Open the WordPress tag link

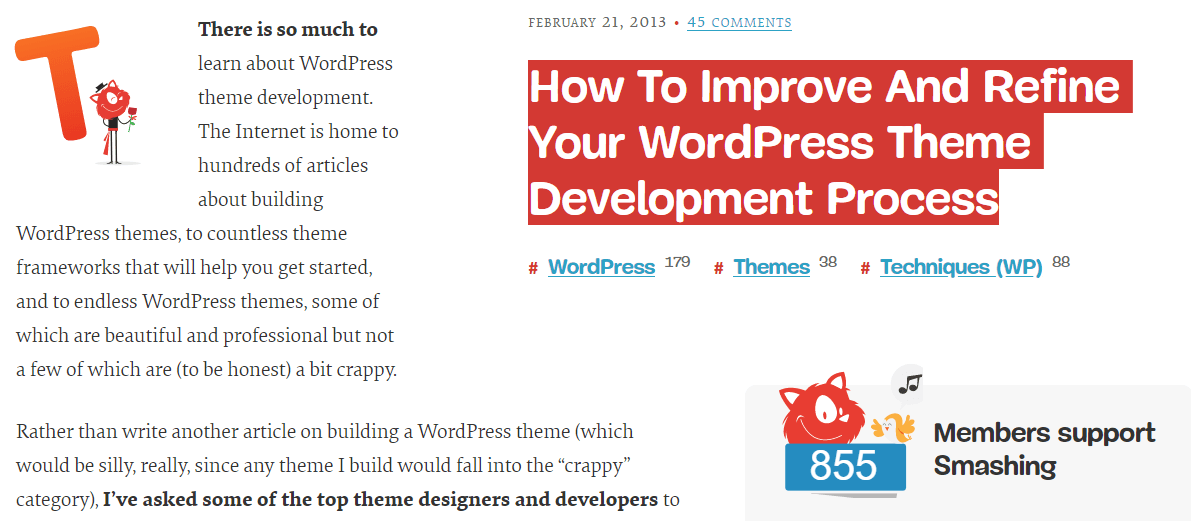point(601,267)
